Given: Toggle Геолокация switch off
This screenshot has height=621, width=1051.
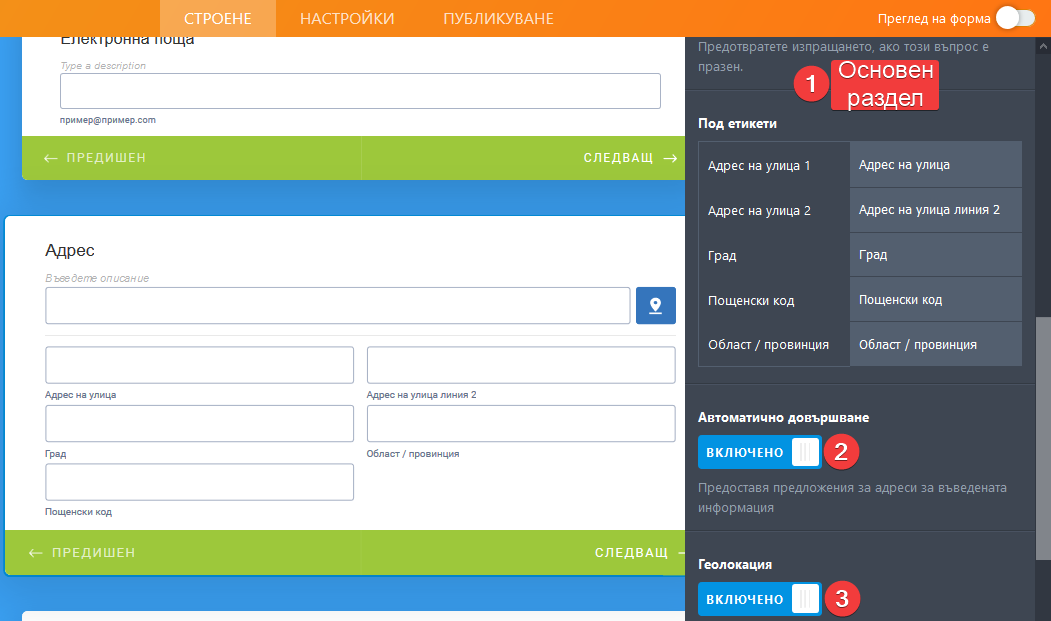Looking at the screenshot, I should click(759, 599).
